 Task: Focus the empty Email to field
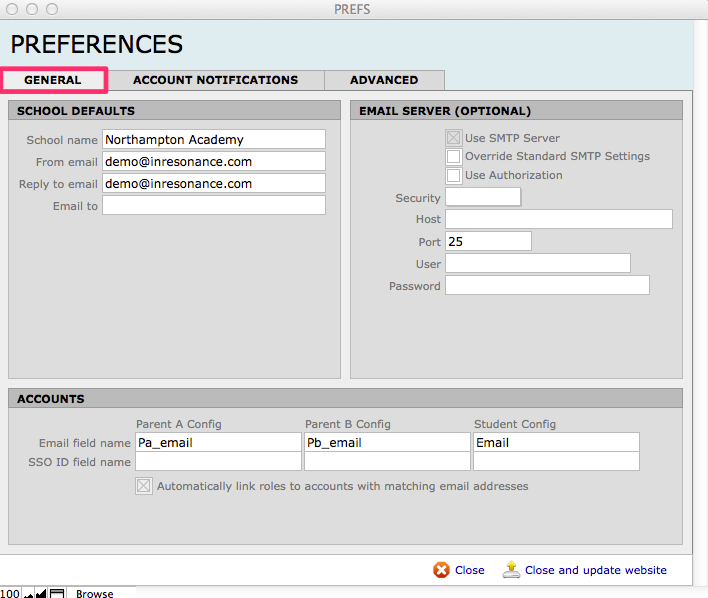(213, 206)
